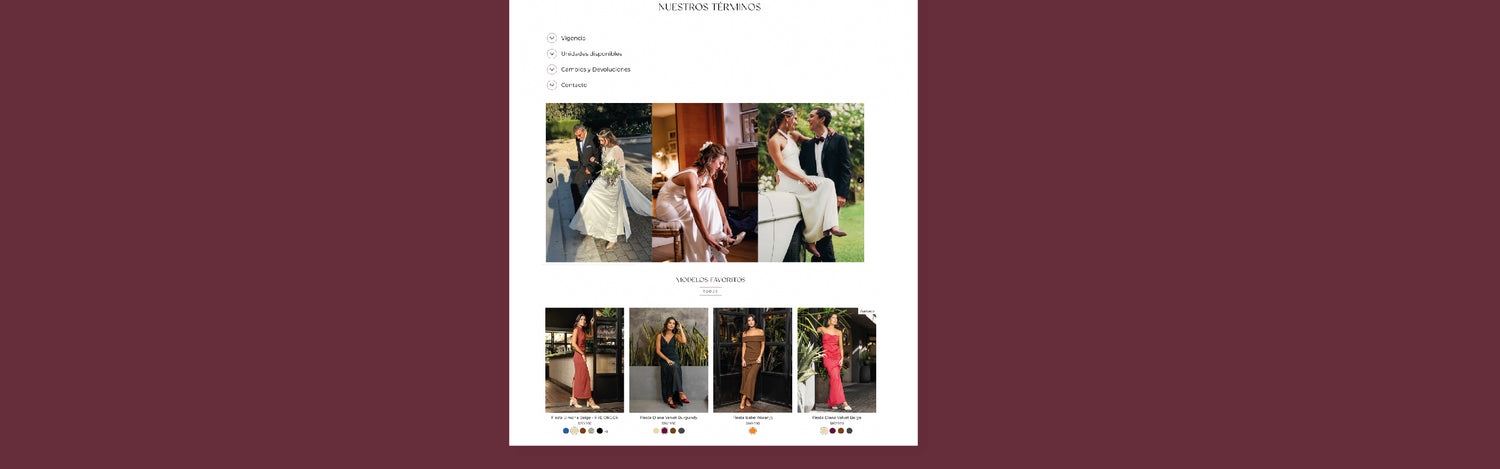This screenshot has width=1500, height=469.
Task: Open the Fiesta Diana Velvet Beige link
Action: [x=836, y=417]
